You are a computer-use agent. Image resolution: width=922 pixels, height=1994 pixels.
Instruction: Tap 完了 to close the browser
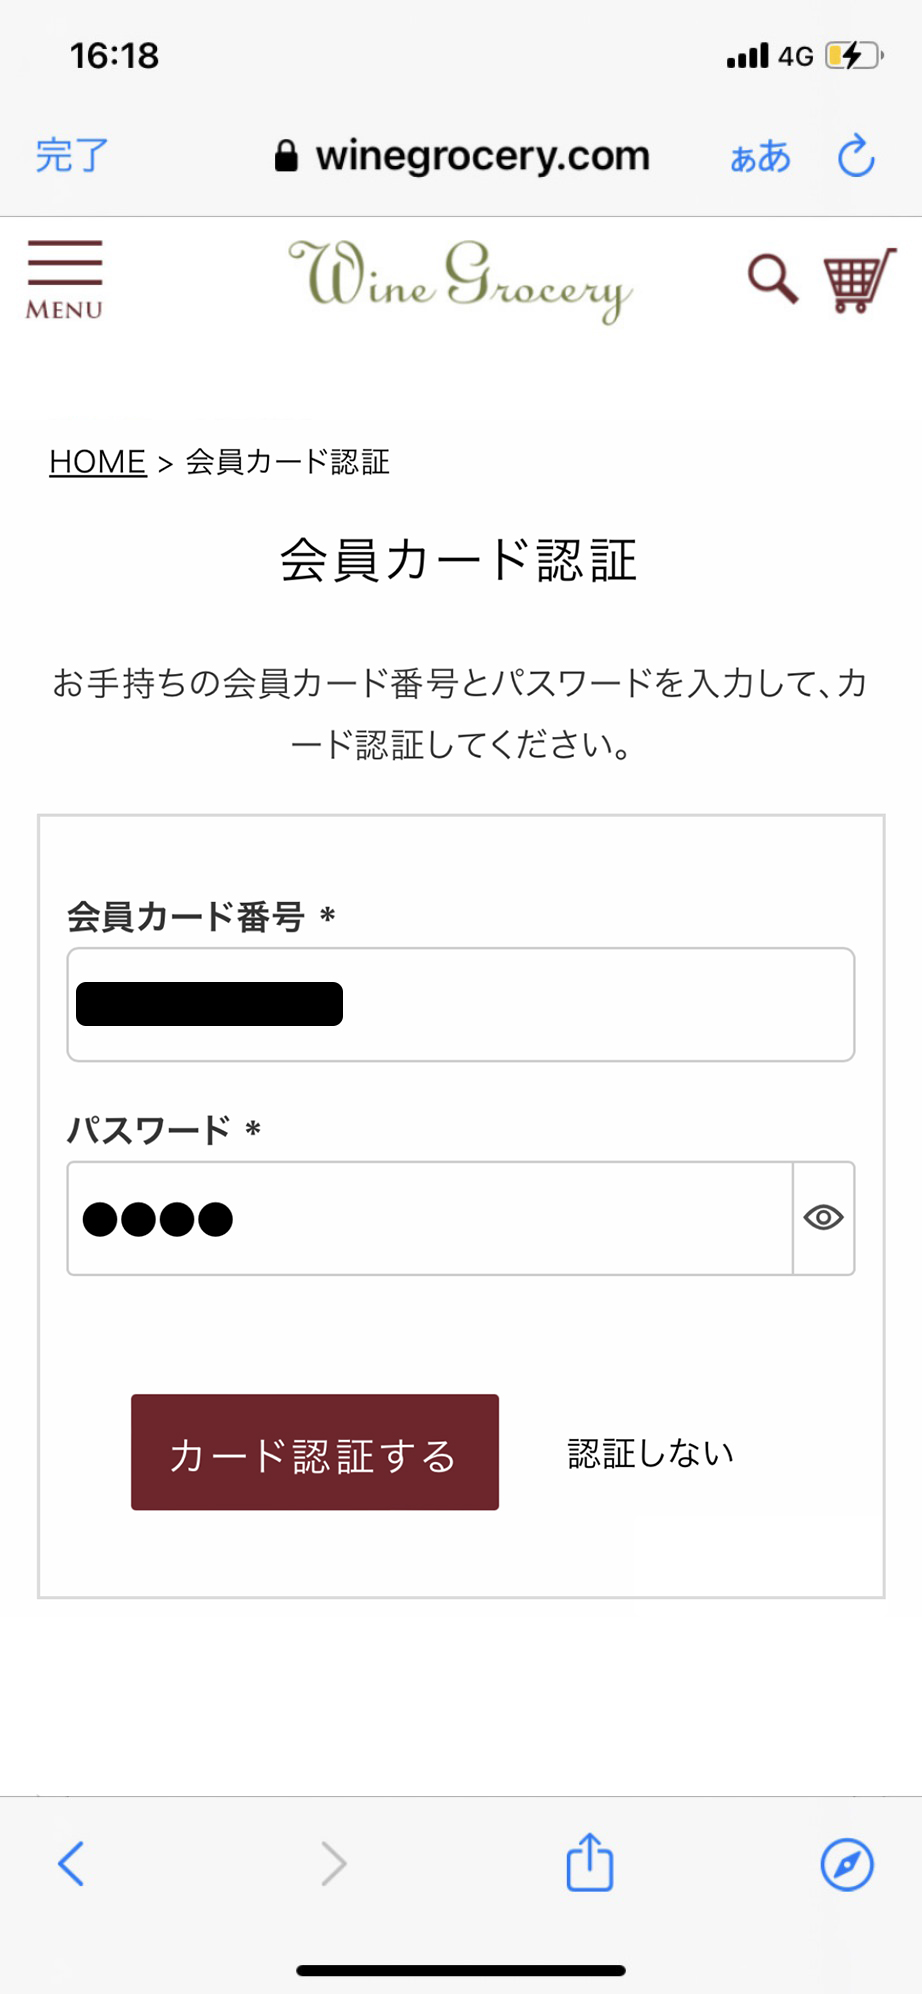tap(72, 156)
